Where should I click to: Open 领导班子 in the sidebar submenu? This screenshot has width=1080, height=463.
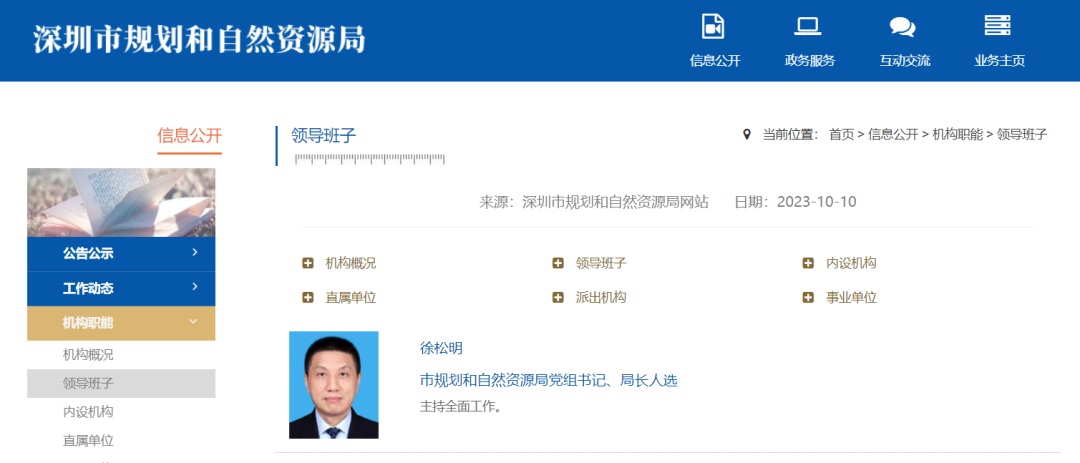121,383
